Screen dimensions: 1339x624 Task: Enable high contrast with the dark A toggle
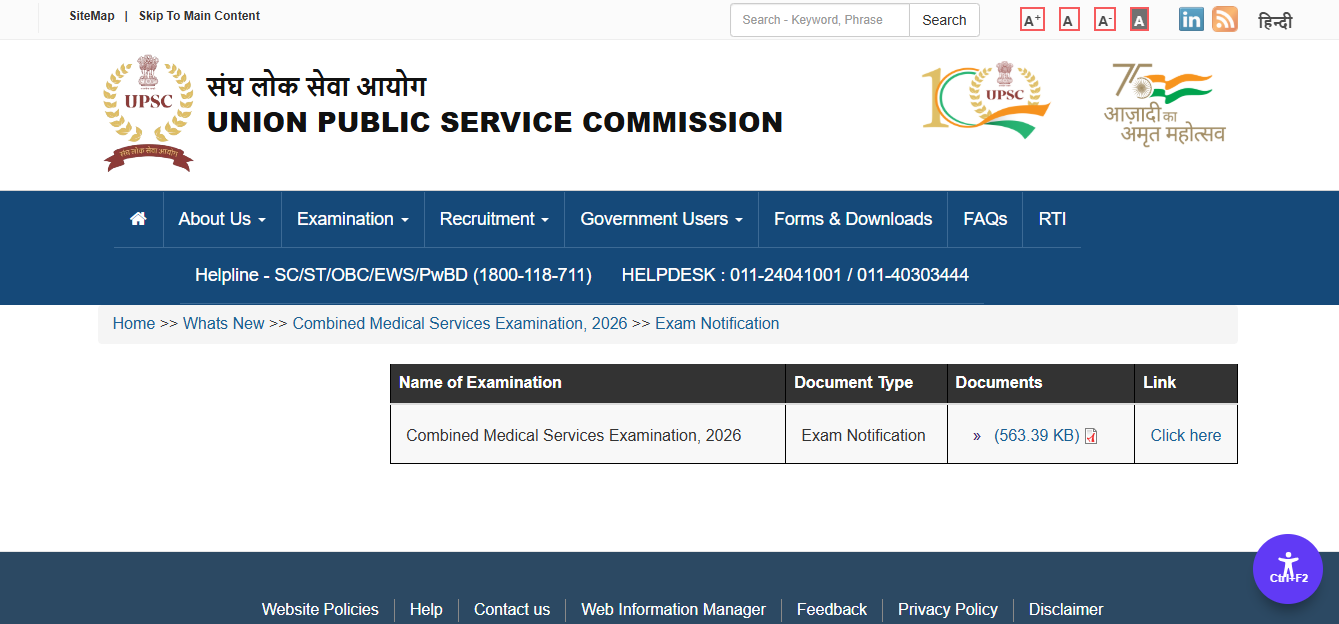[x=1139, y=18]
